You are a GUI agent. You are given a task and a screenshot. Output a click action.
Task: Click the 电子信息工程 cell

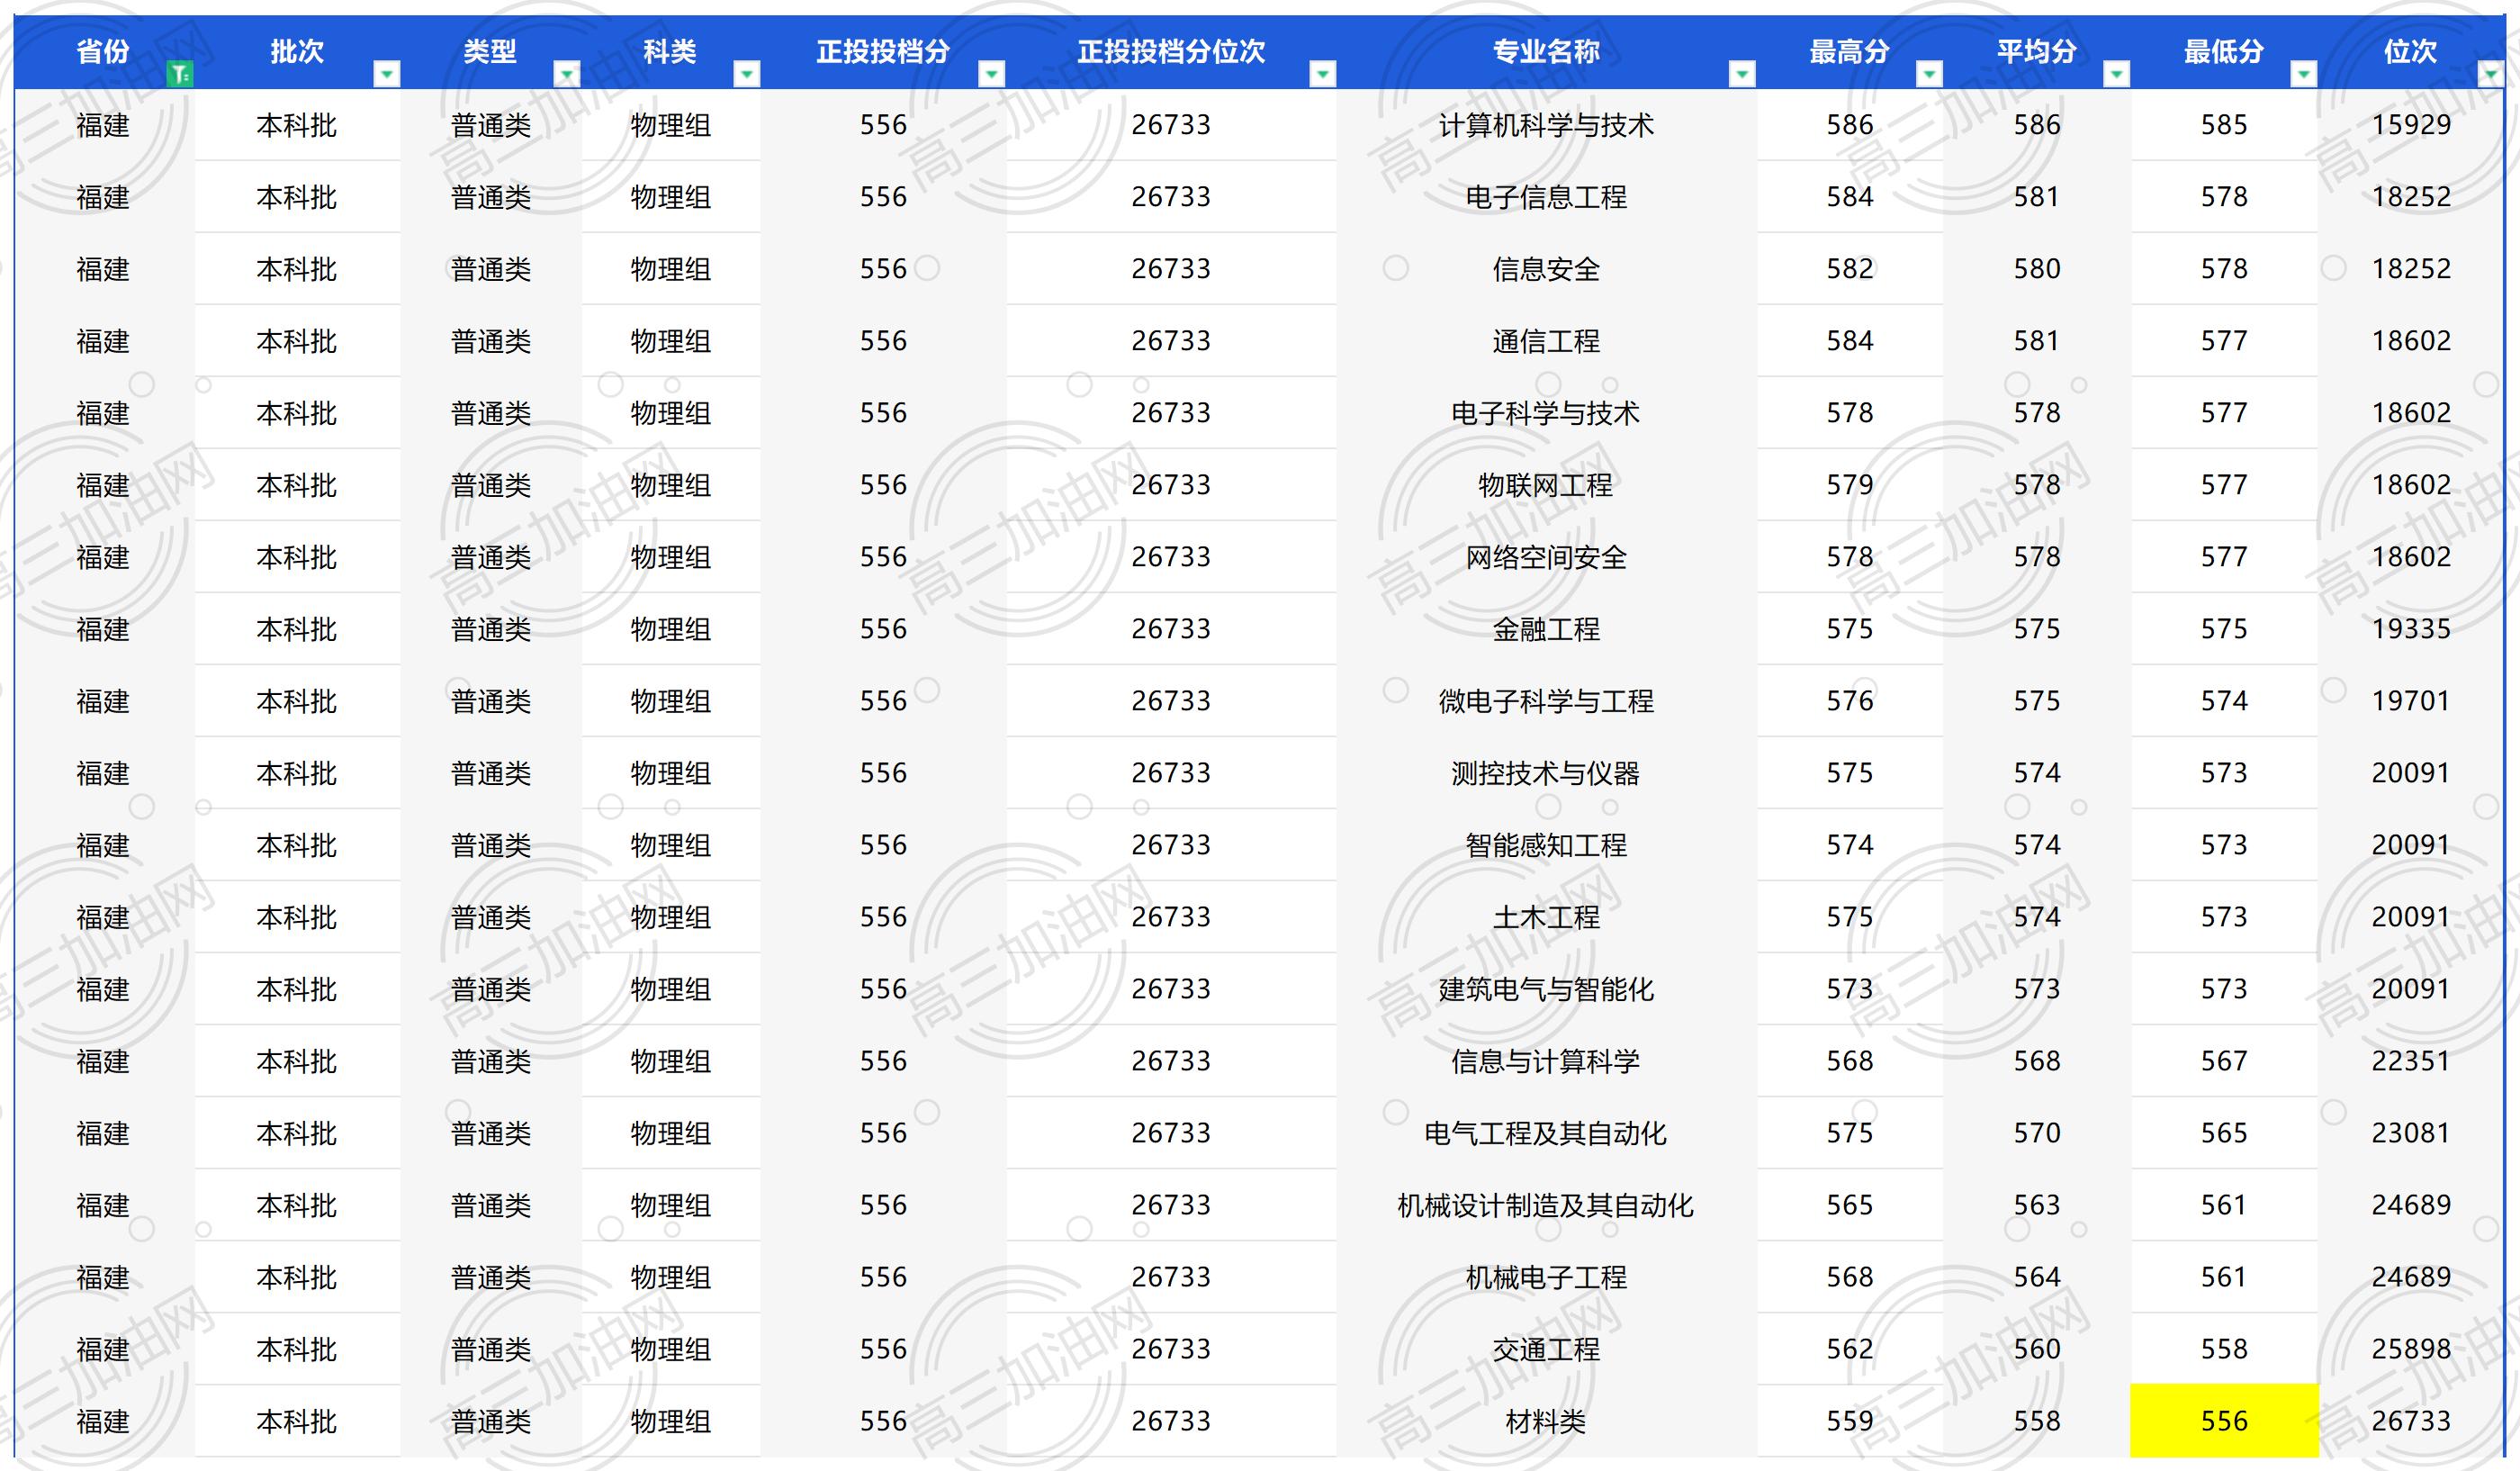1546,197
